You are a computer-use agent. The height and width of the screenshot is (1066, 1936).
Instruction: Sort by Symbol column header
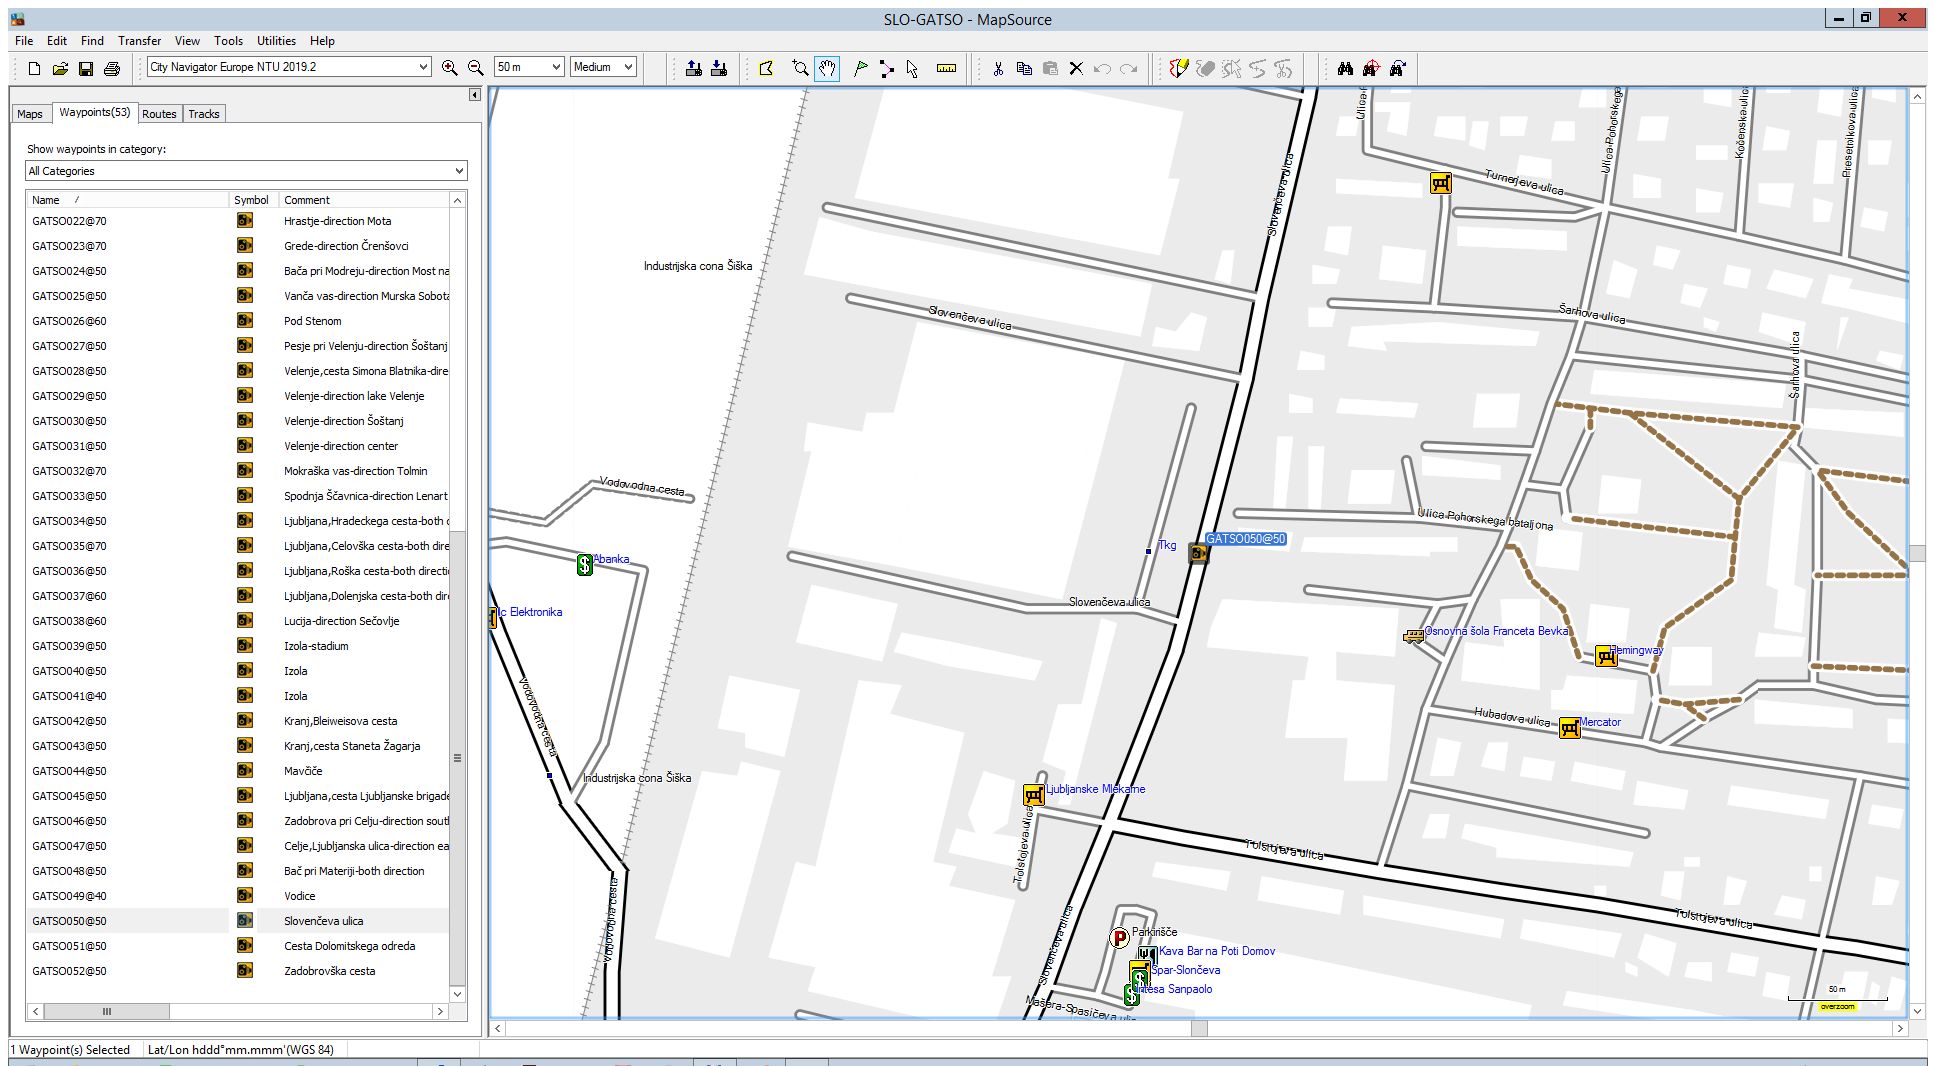tap(254, 200)
